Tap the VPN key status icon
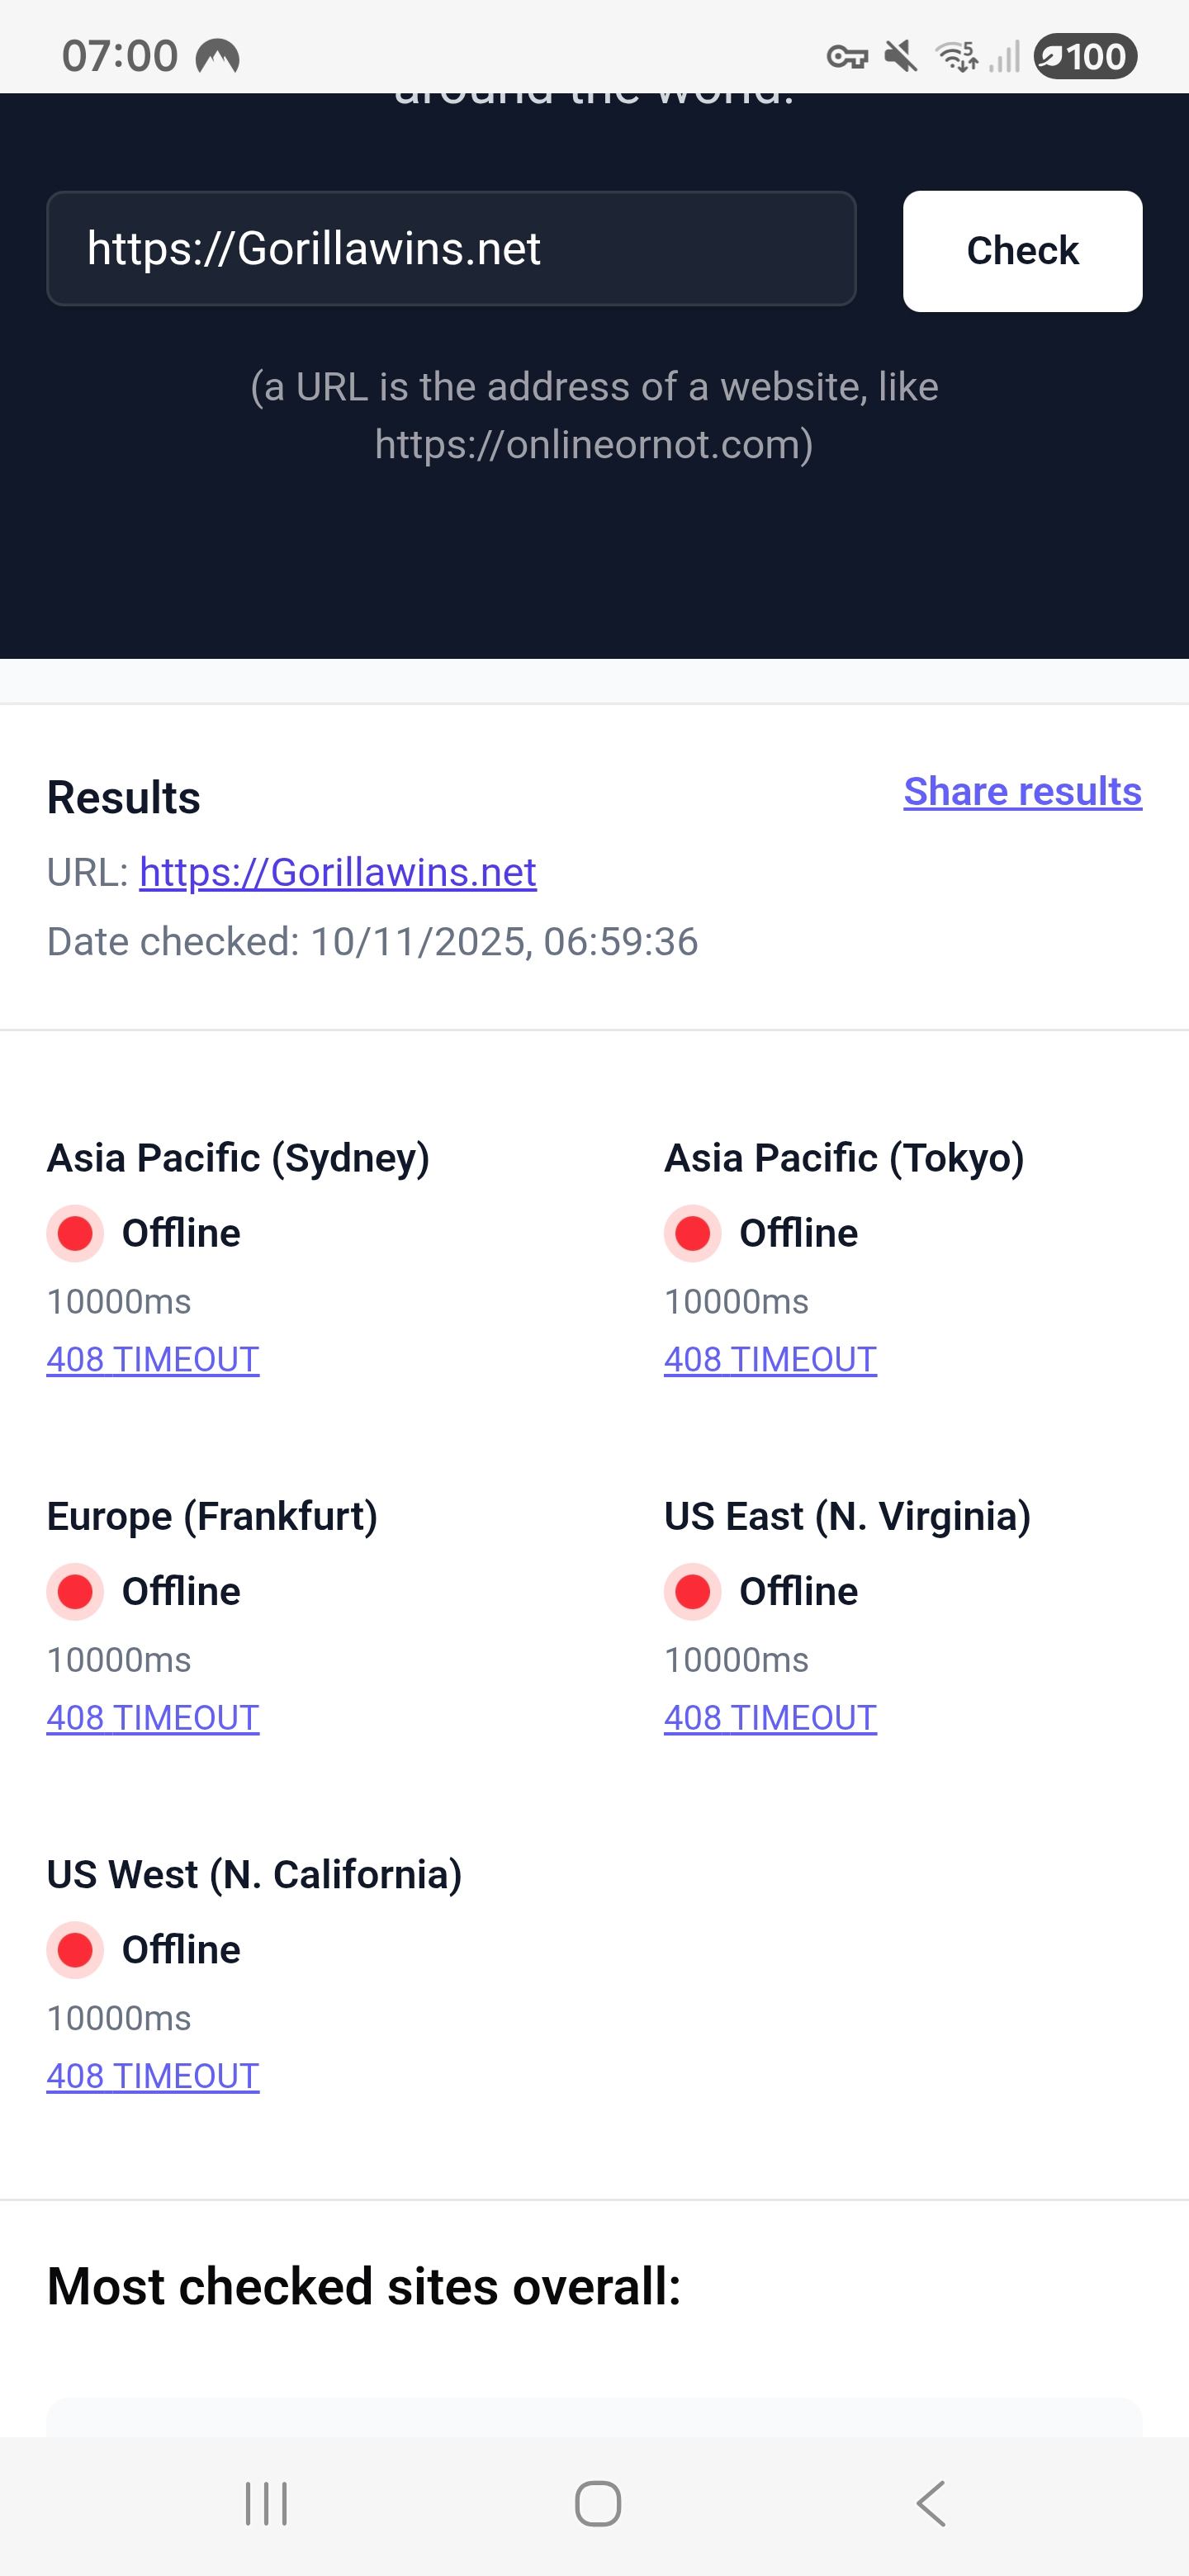Image resolution: width=1189 pixels, height=2576 pixels. click(847, 57)
